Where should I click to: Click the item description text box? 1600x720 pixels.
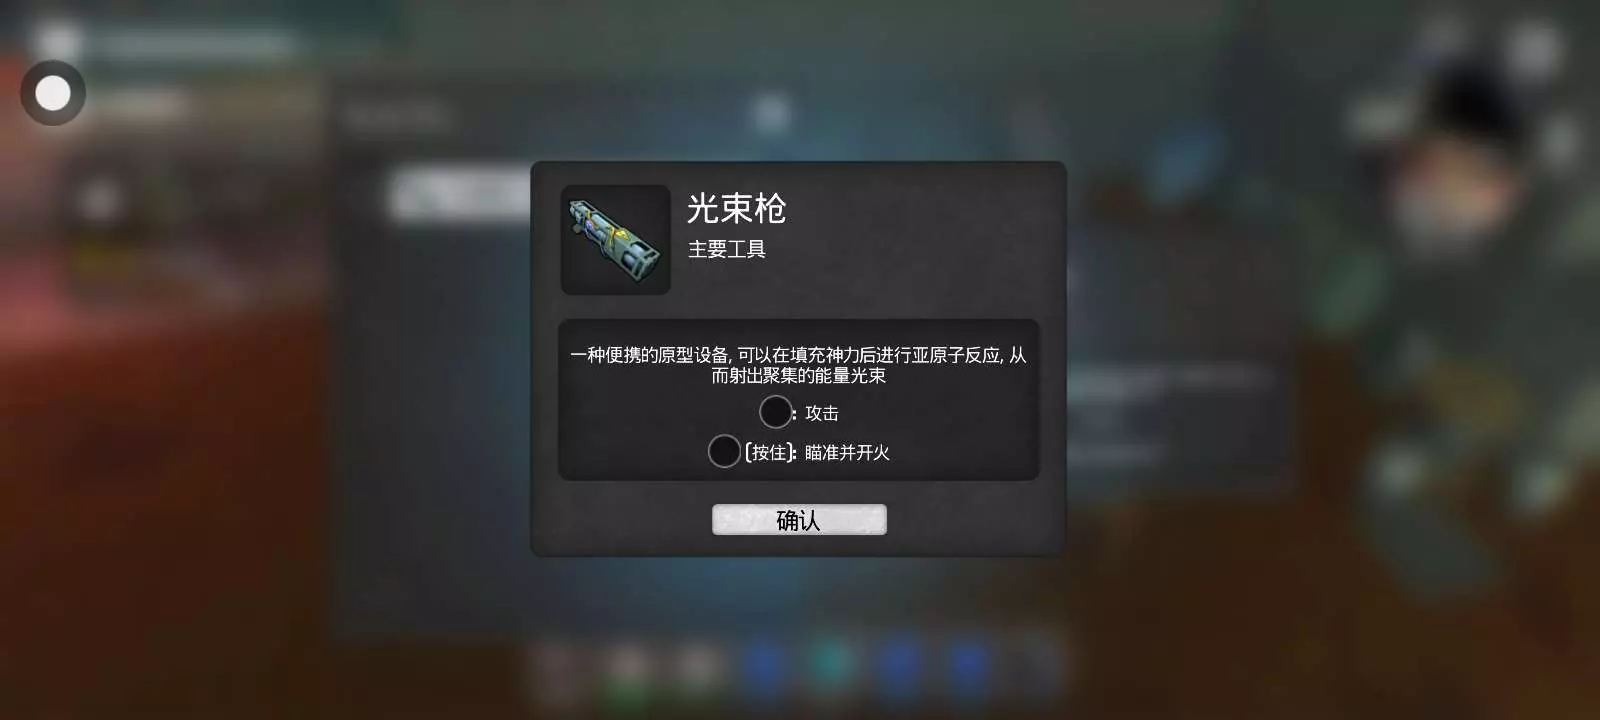coord(799,400)
